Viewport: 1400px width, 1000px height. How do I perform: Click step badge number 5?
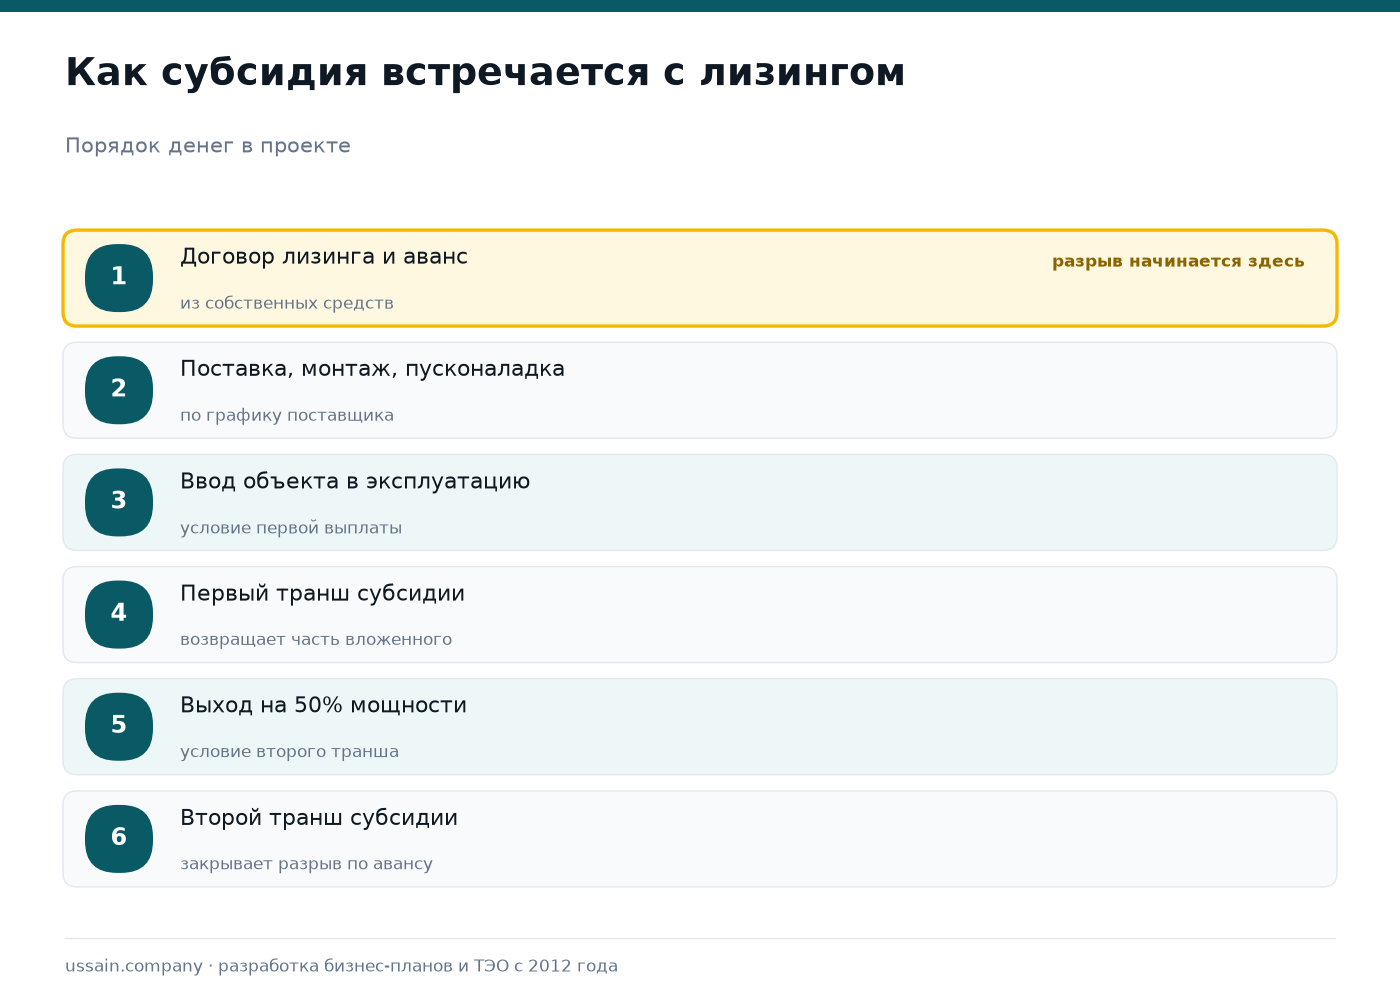(x=119, y=726)
